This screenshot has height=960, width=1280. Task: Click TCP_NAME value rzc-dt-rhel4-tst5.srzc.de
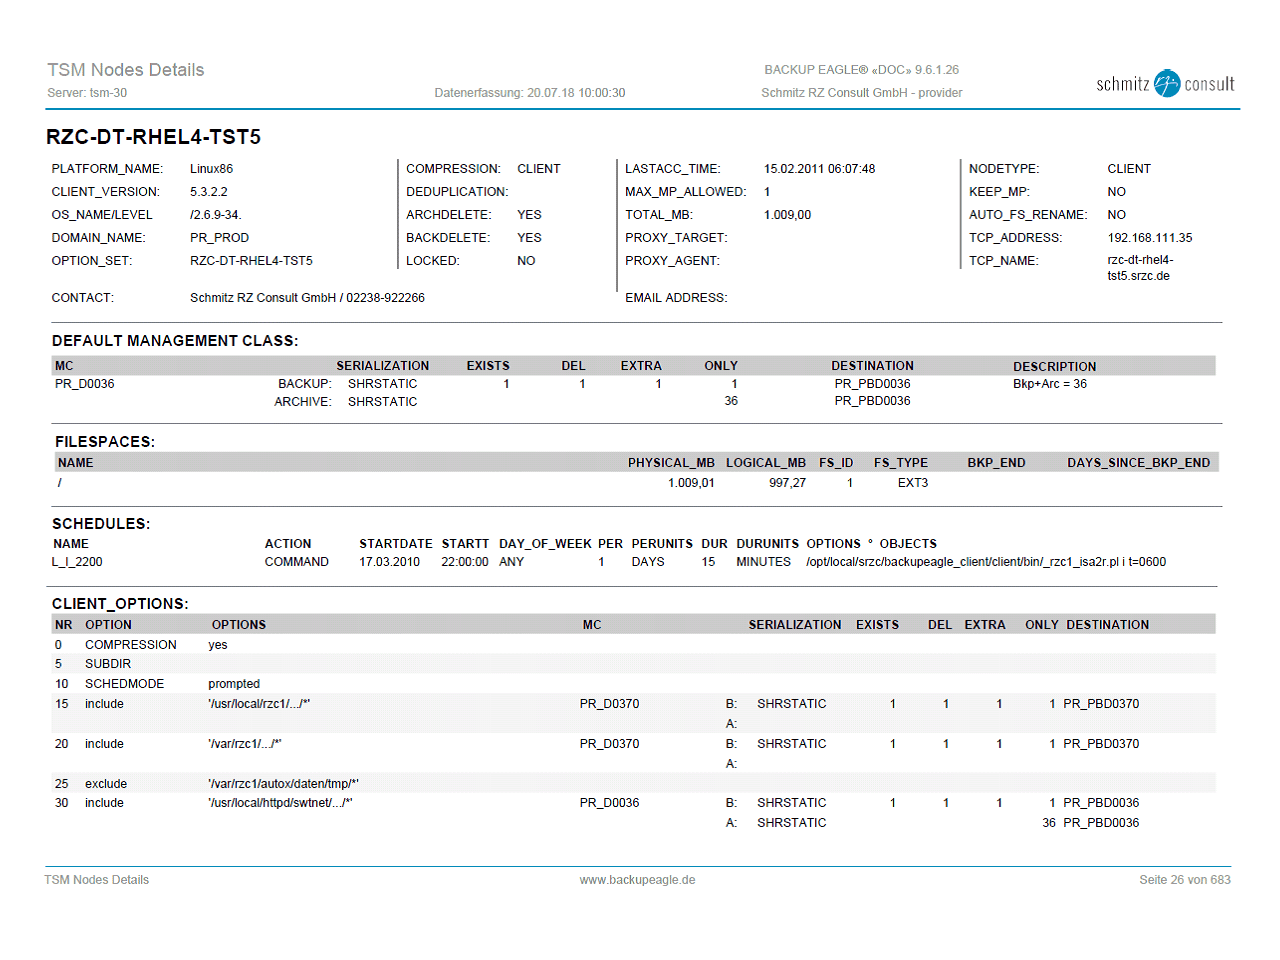[1140, 268]
